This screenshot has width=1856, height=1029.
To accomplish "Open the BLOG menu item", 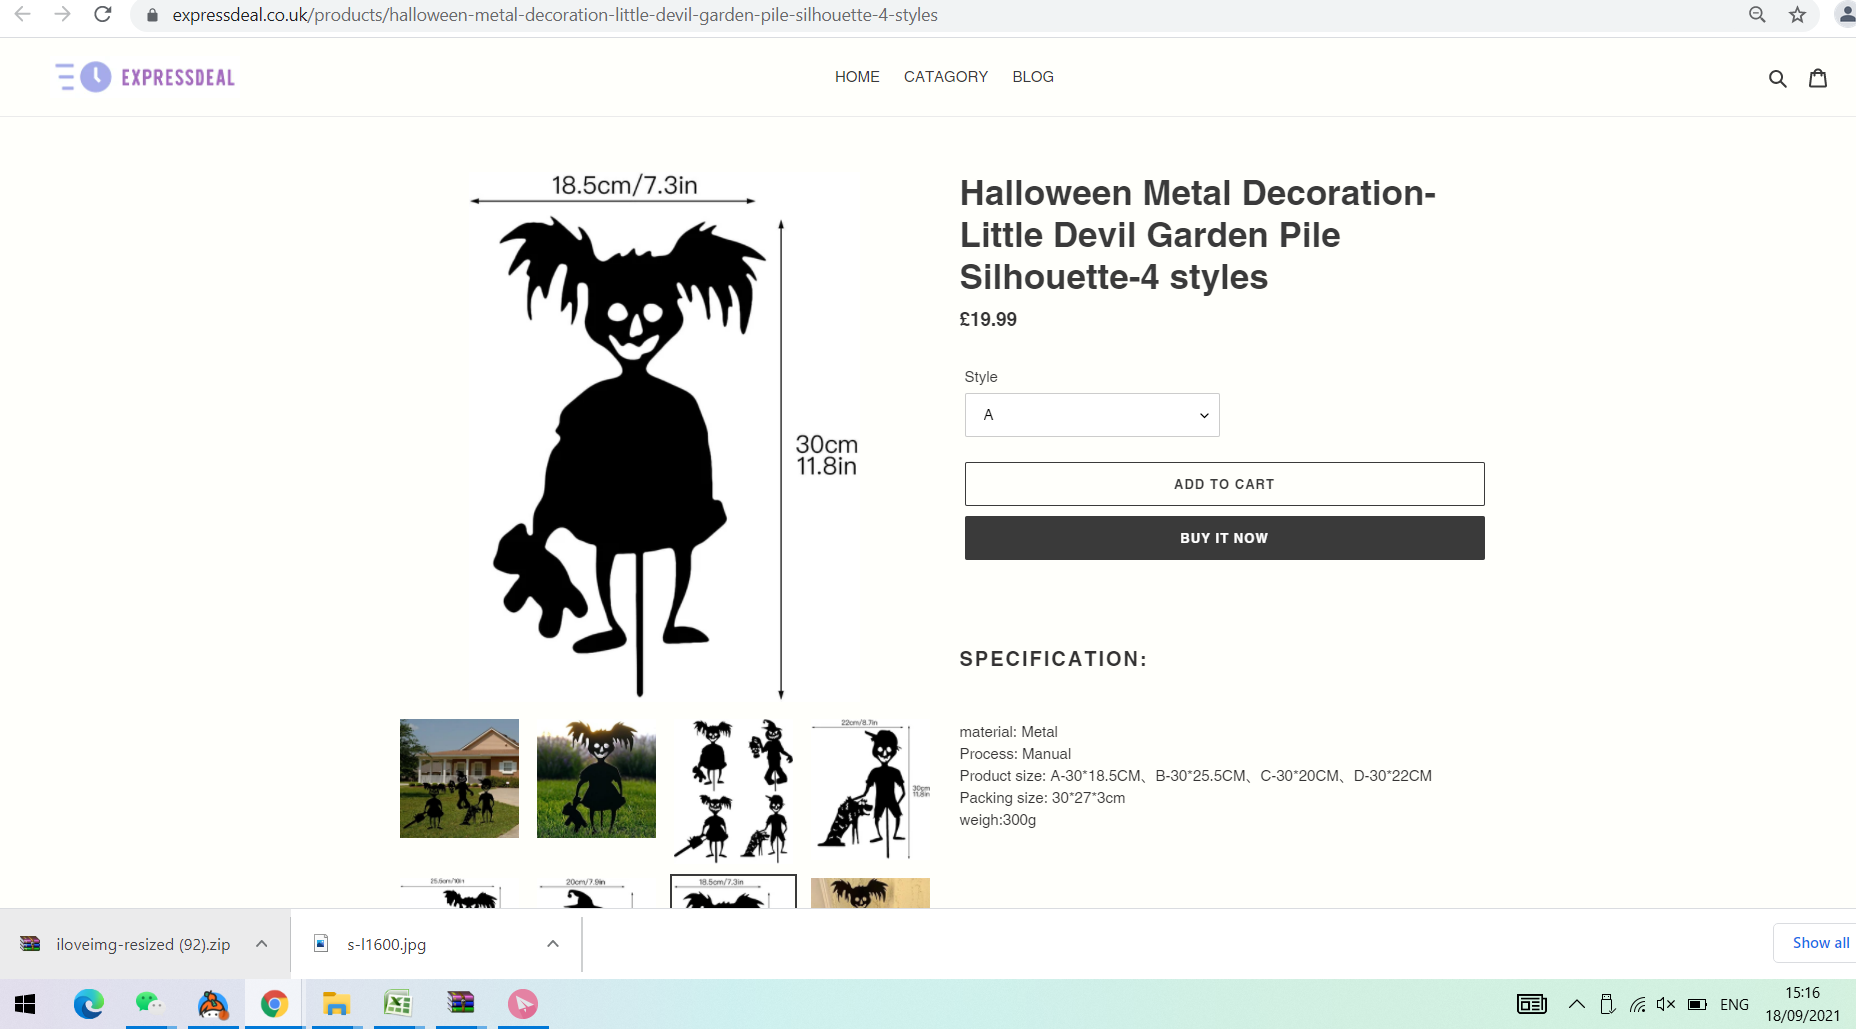I will click(x=1033, y=77).
